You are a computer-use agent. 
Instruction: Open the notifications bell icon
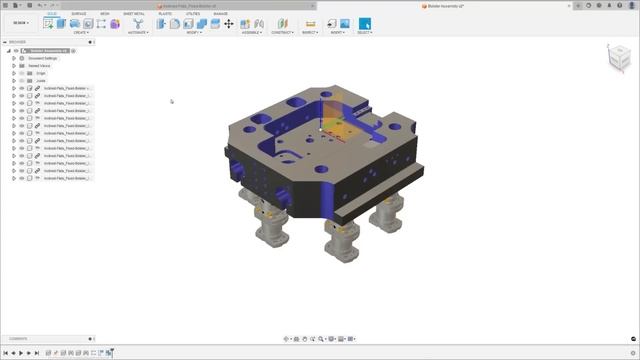(x=609, y=6)
